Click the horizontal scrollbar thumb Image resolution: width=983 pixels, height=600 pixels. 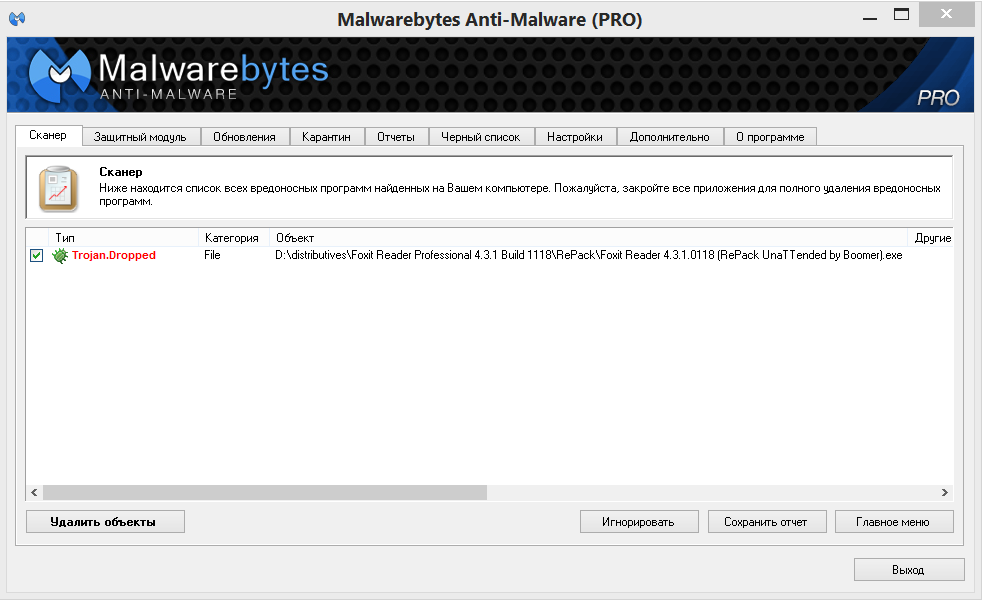pyautogui.click(x=265, y=493)
